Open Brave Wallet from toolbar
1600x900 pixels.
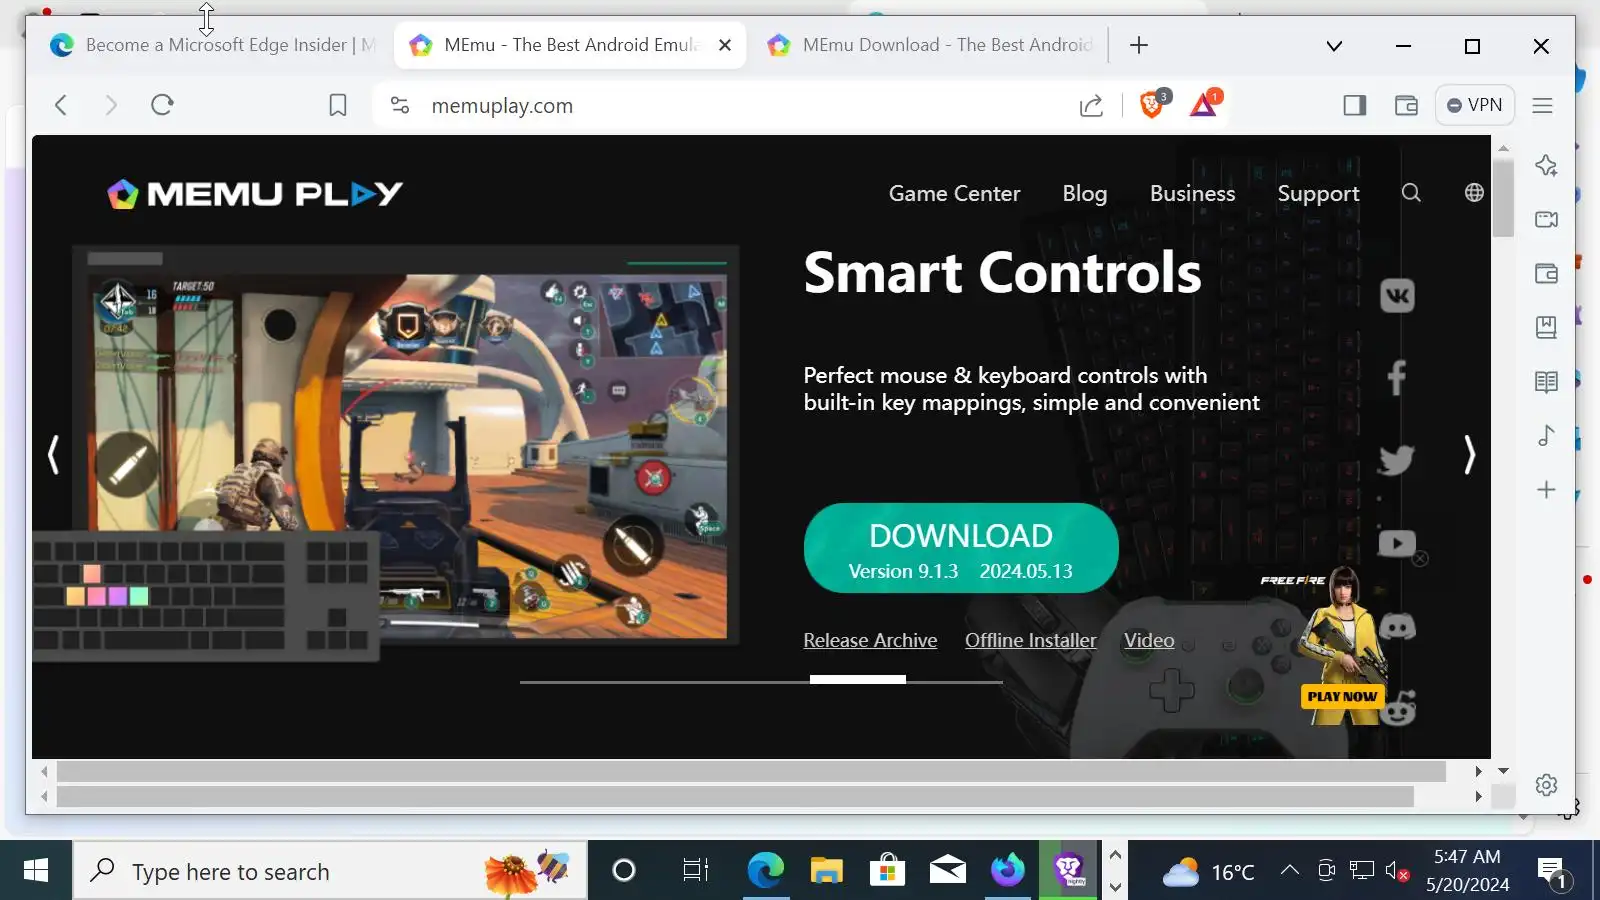coord(1406,105)
